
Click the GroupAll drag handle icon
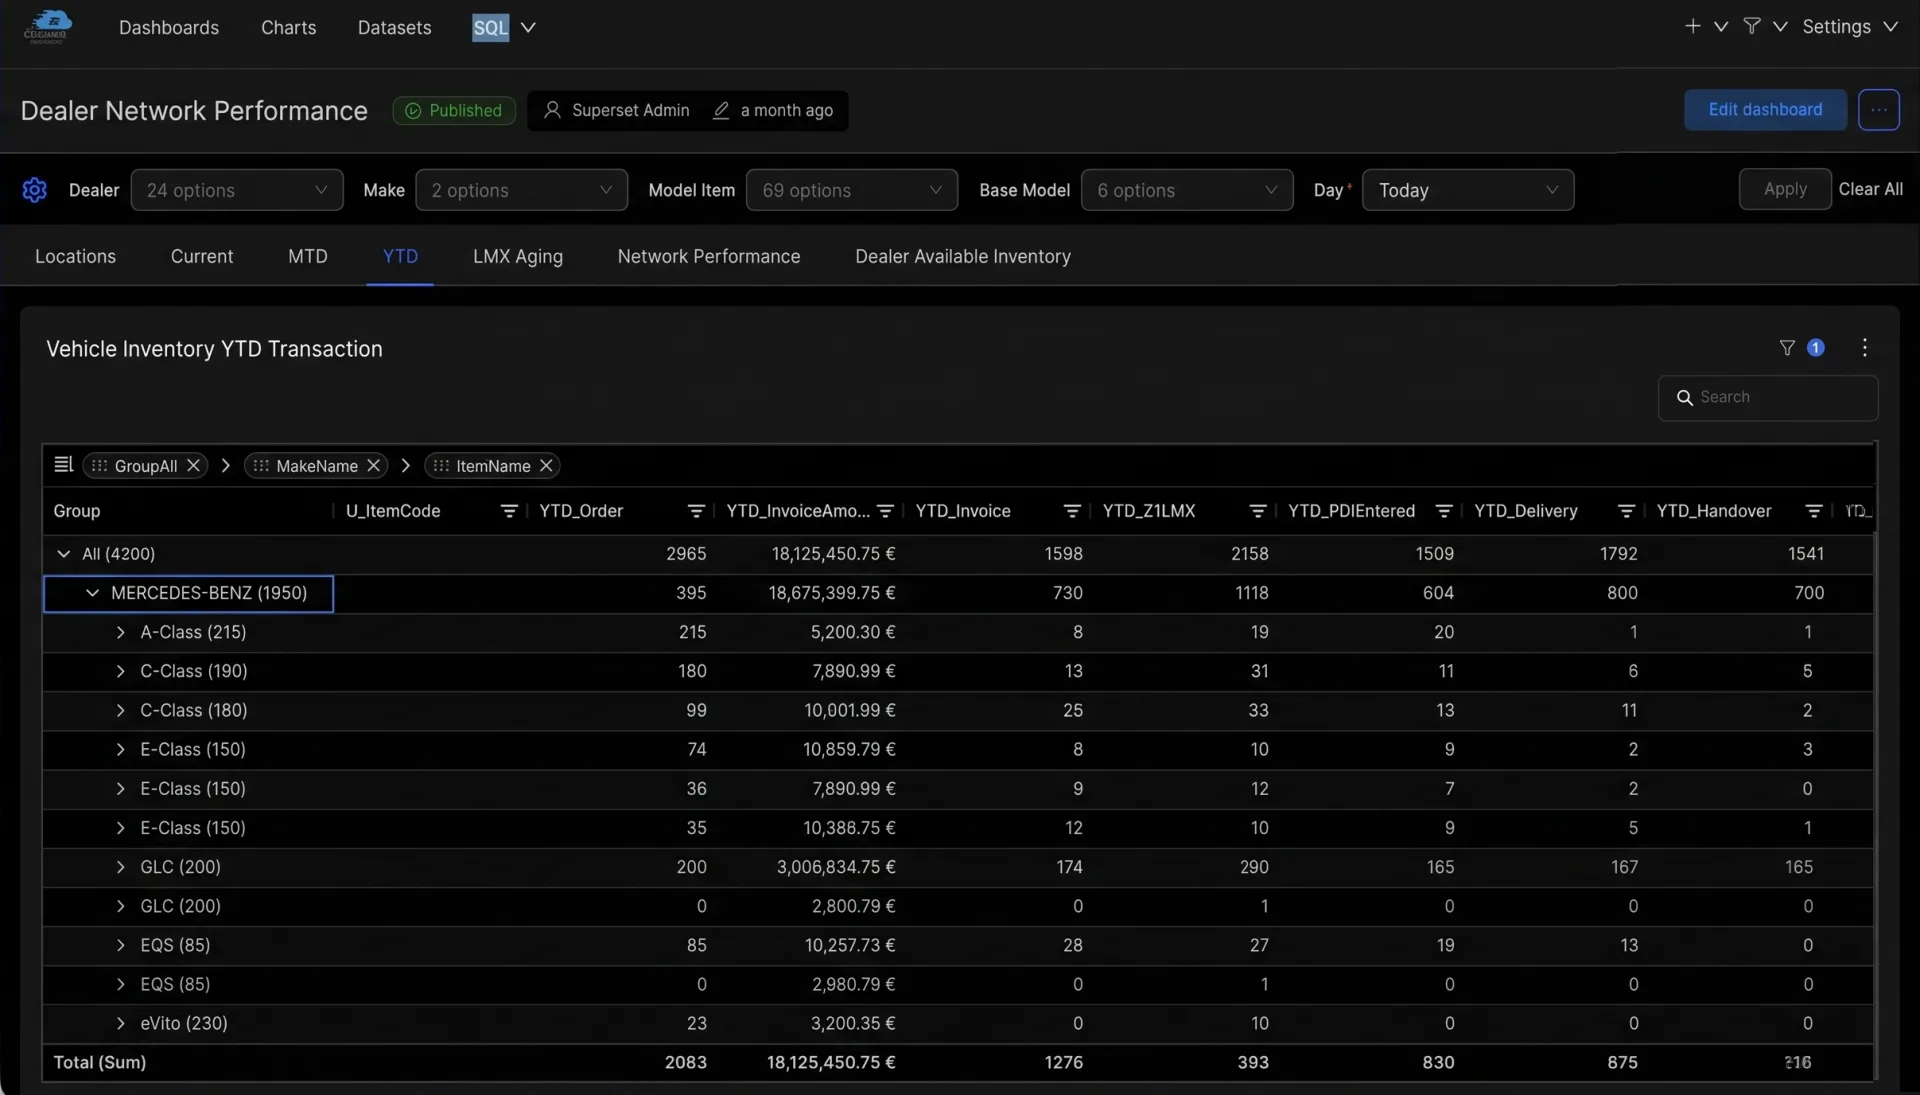pyautogui.click(x=99, y=466)
